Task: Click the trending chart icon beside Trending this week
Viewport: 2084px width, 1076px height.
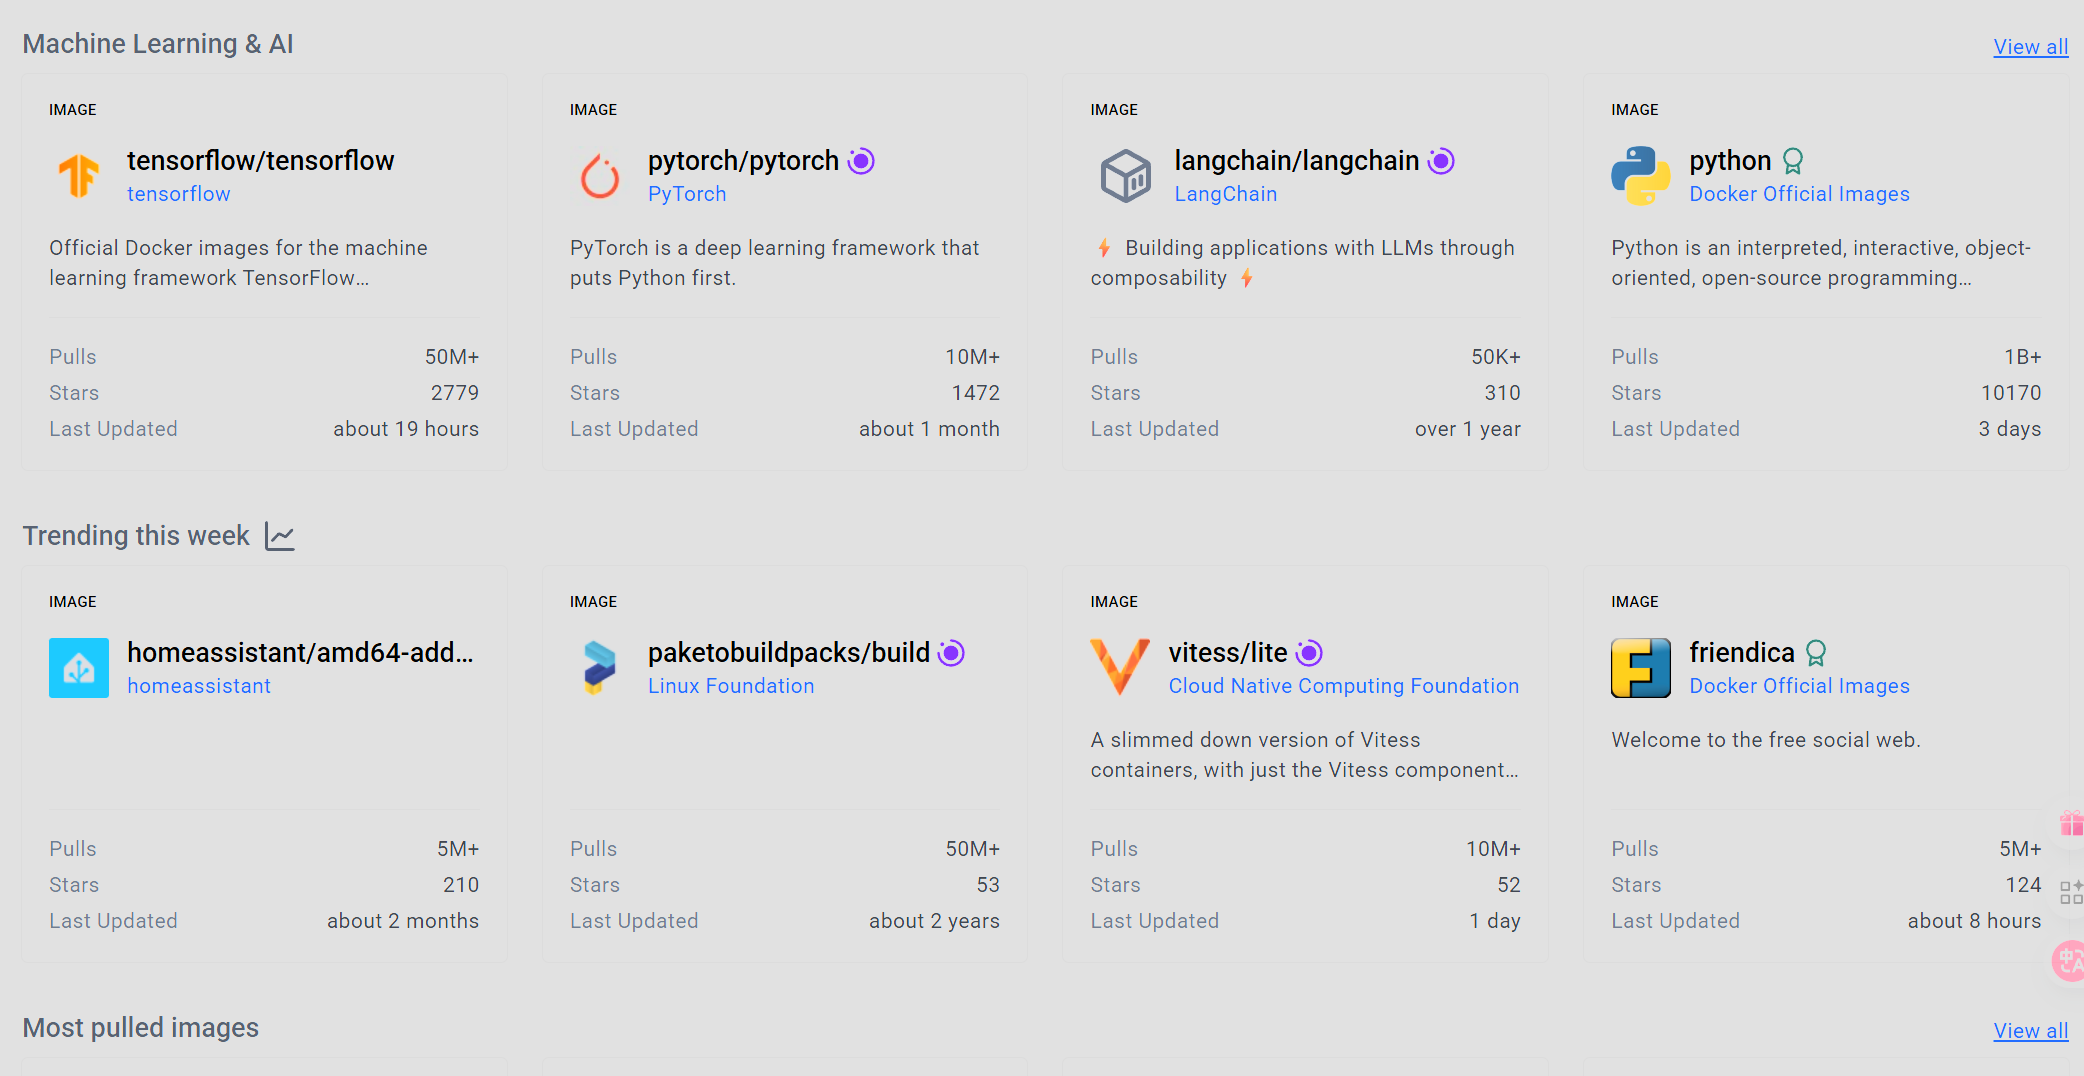Action: (x=280, y=536)
